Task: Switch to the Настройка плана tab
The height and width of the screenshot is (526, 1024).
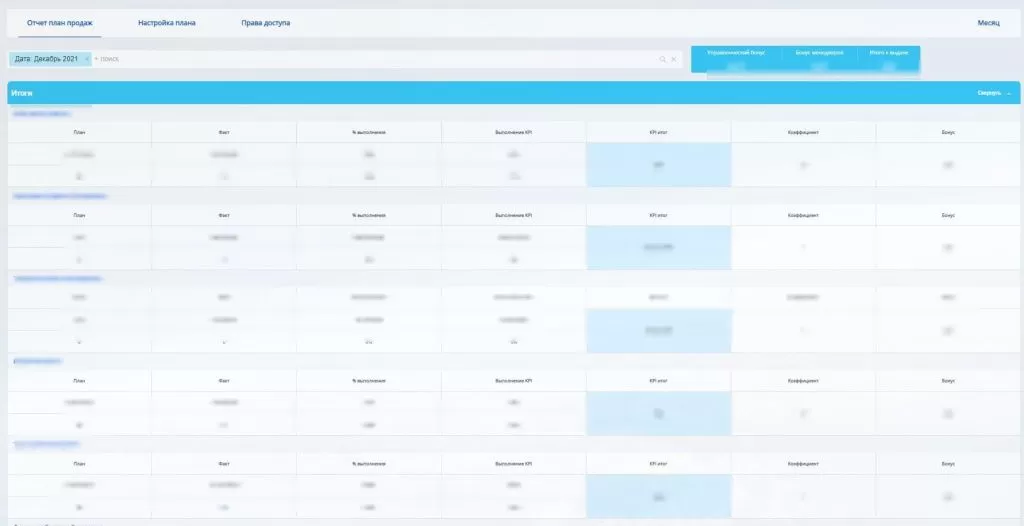Action: pyautogui.click(x=167, y=23)
